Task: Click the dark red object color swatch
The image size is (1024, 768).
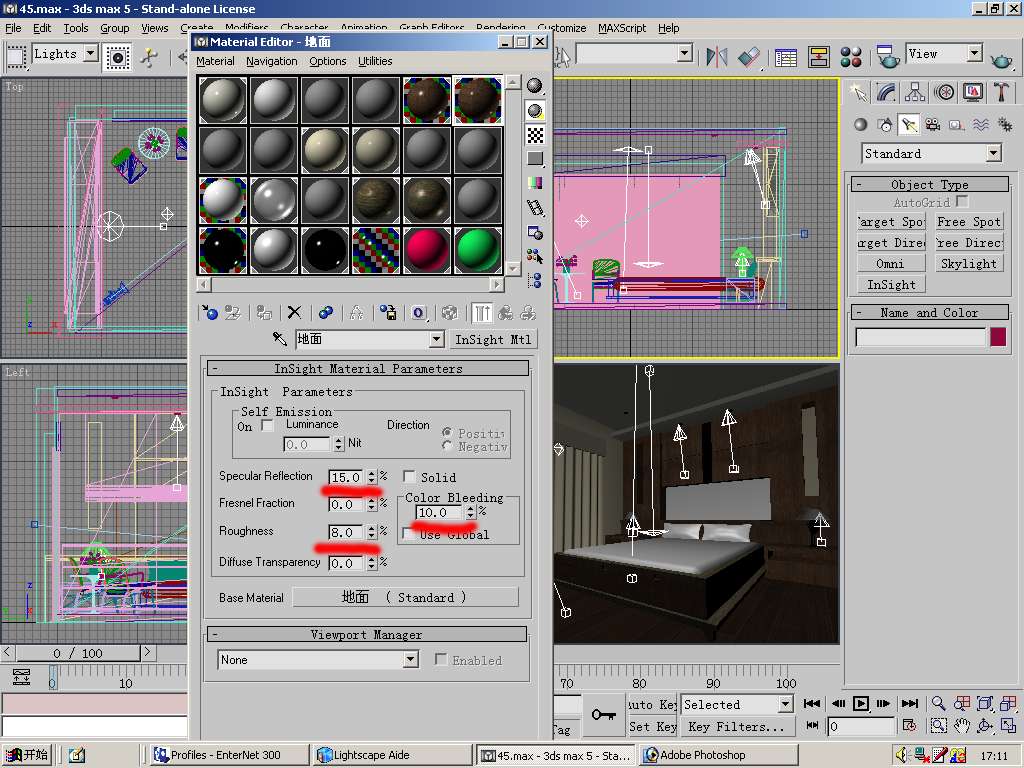Action: pyautogui.click(x=997, y=337)
